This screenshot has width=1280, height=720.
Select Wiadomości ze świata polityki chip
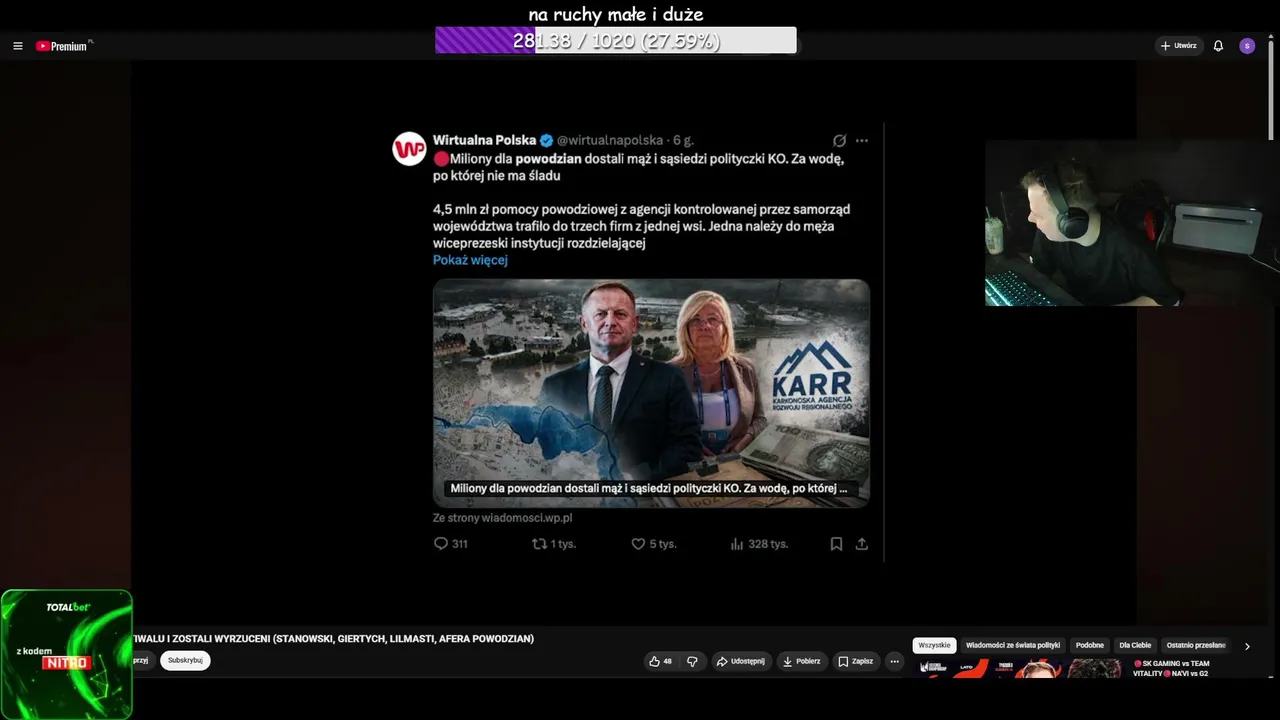1013,646
